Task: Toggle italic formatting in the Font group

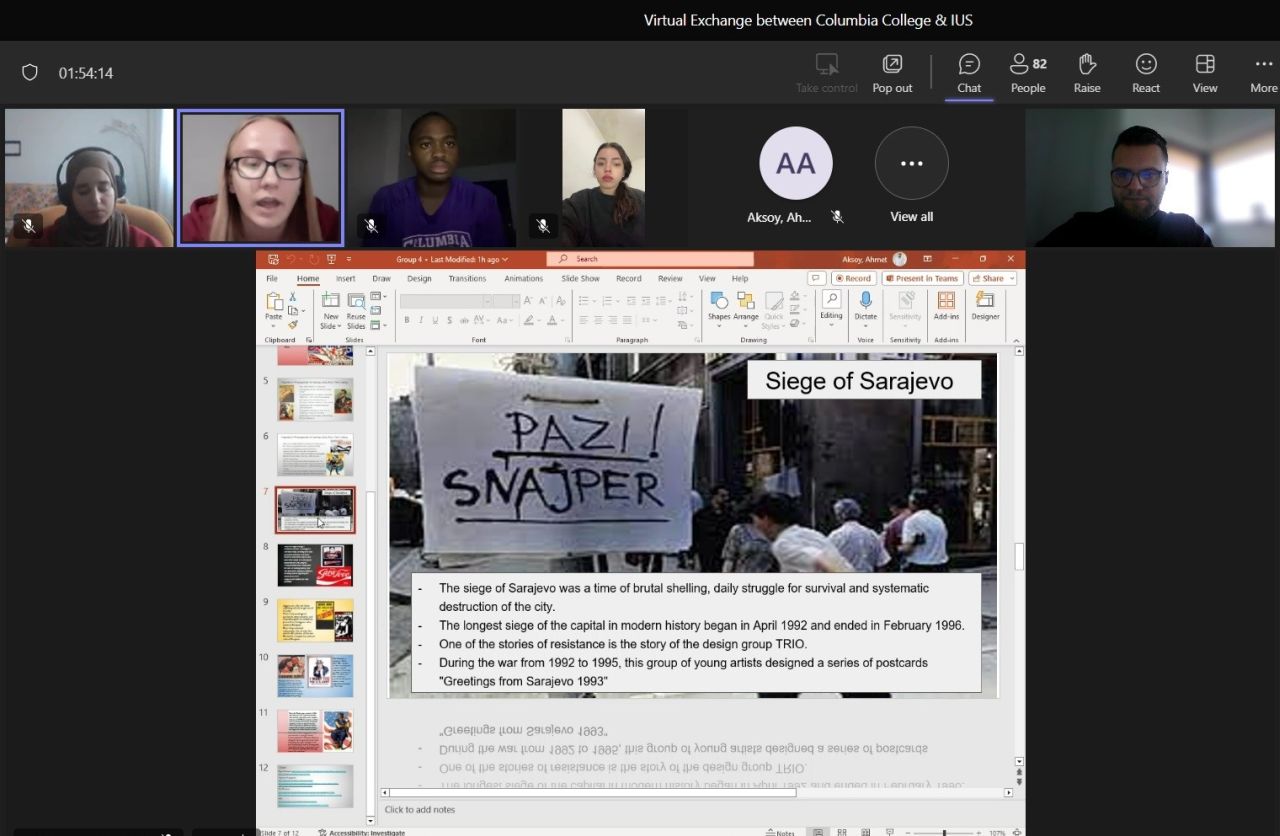Action: 421,320
